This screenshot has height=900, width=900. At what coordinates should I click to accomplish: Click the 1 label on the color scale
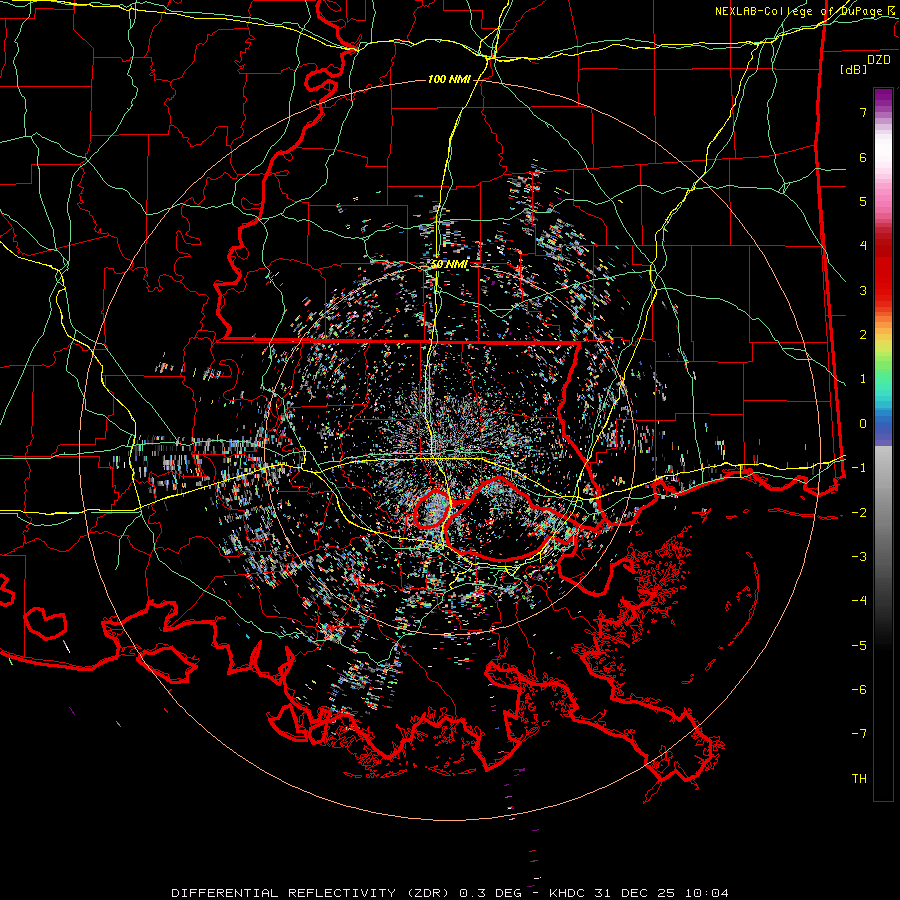click(x=863, y=379)
